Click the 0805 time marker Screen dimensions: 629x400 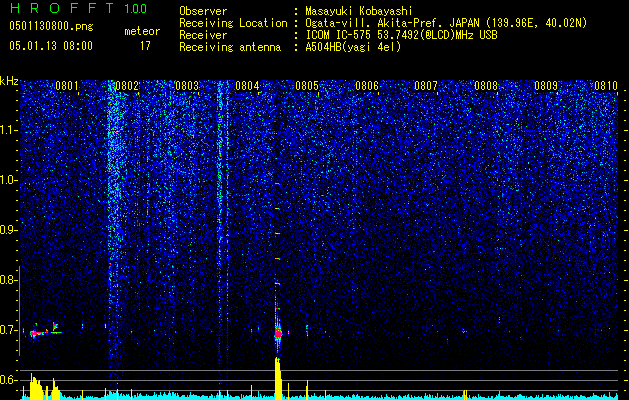pos(307,86)
